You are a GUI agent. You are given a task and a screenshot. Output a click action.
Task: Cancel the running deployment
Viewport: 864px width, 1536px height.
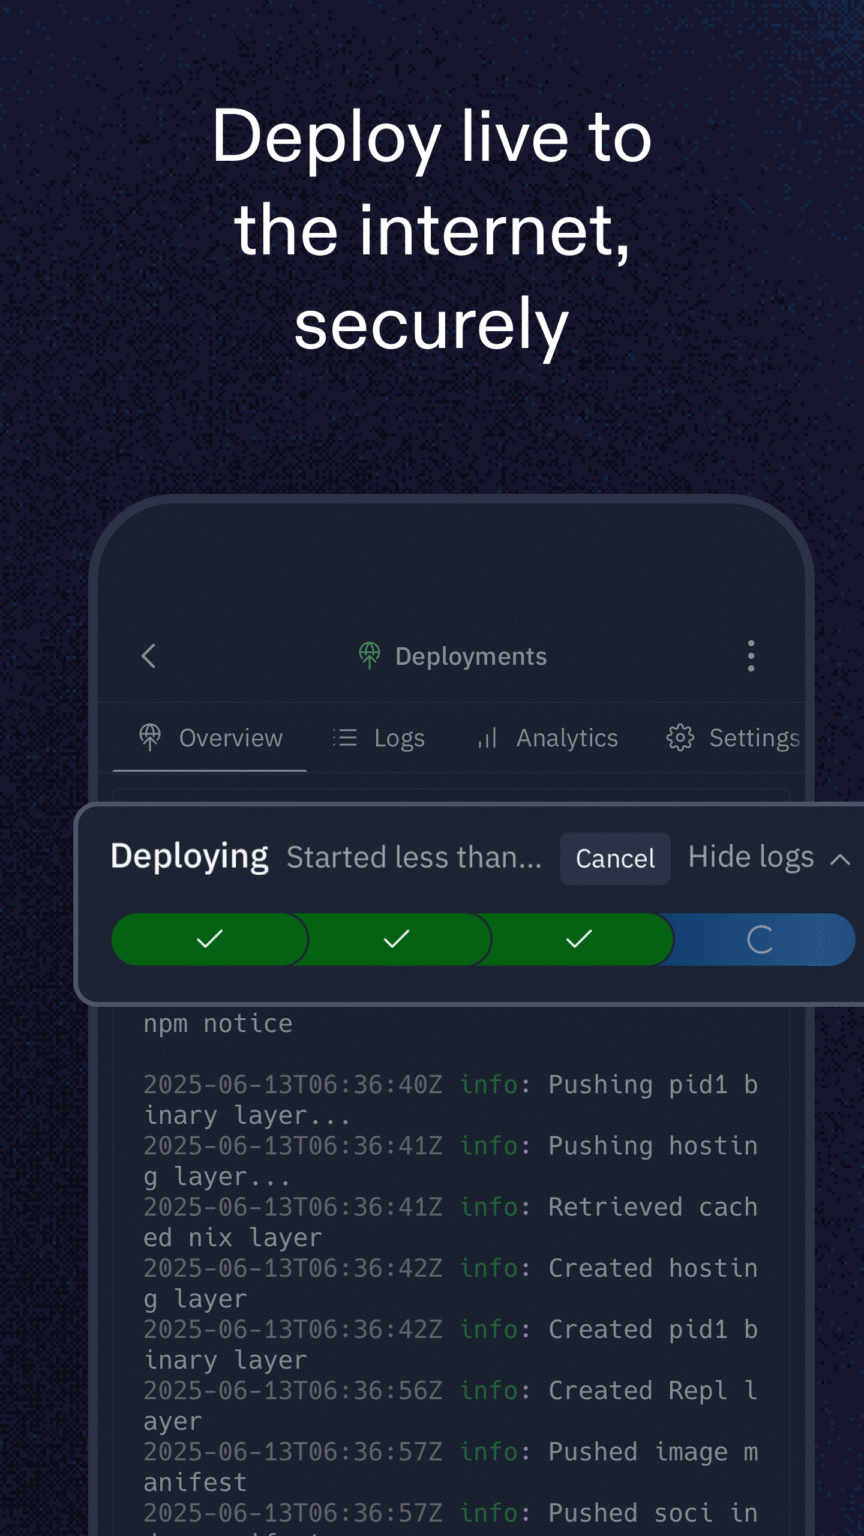pos(615,858)
